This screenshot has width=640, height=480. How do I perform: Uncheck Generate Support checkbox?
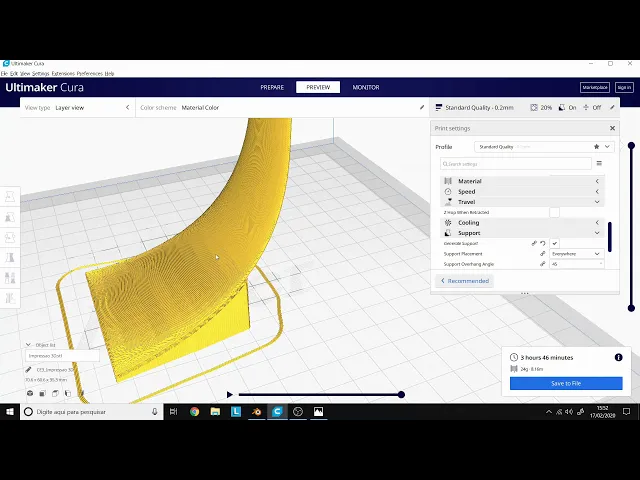pyautogui.click(x=554, y=243)
